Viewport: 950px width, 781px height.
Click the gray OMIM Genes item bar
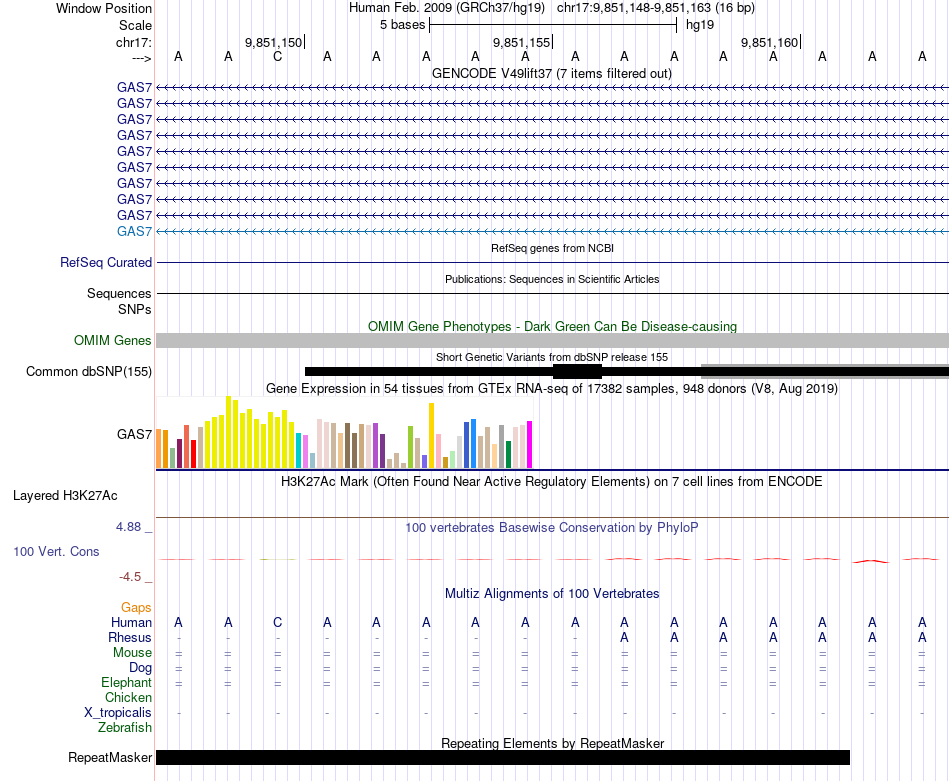coord(552,341)
